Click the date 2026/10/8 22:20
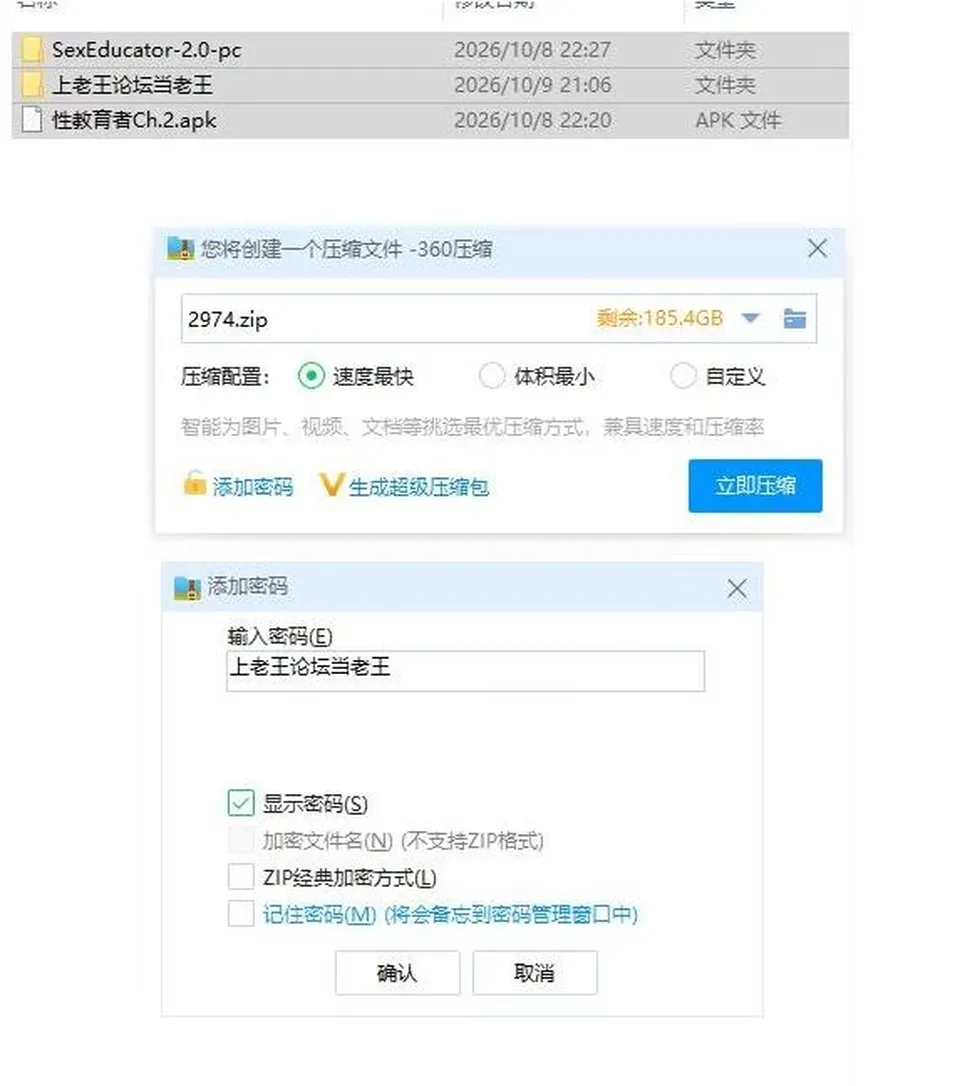 click(533, 121)
